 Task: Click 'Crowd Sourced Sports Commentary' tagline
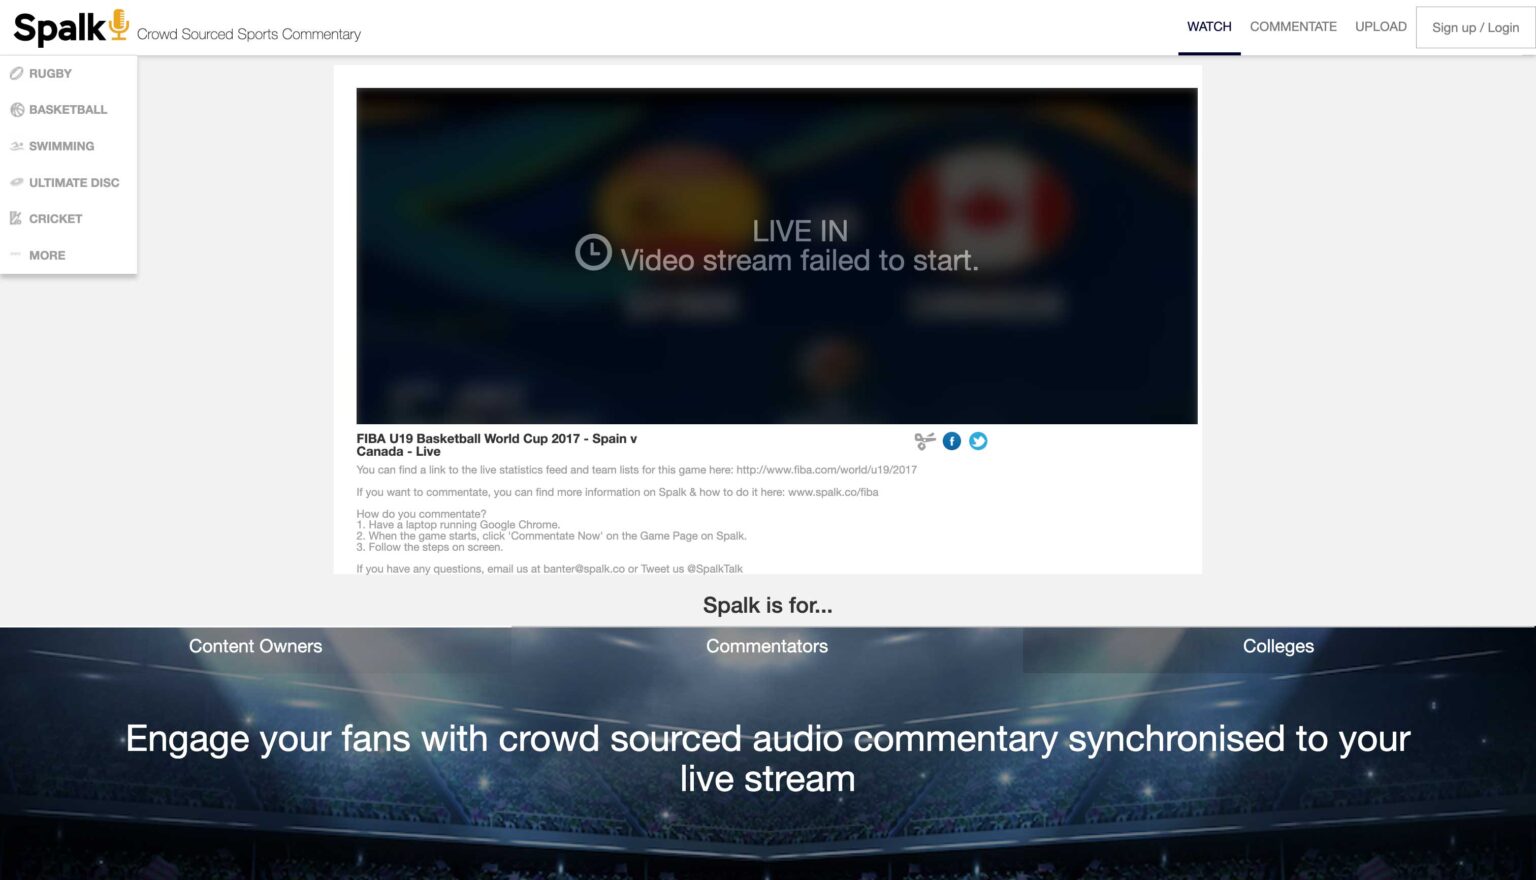(249, 34)
